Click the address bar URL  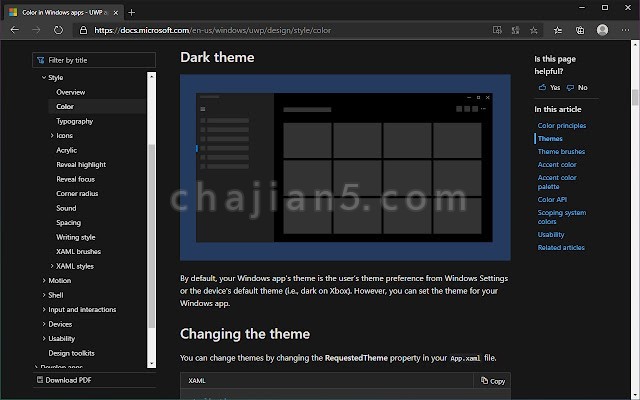[212, 30]
